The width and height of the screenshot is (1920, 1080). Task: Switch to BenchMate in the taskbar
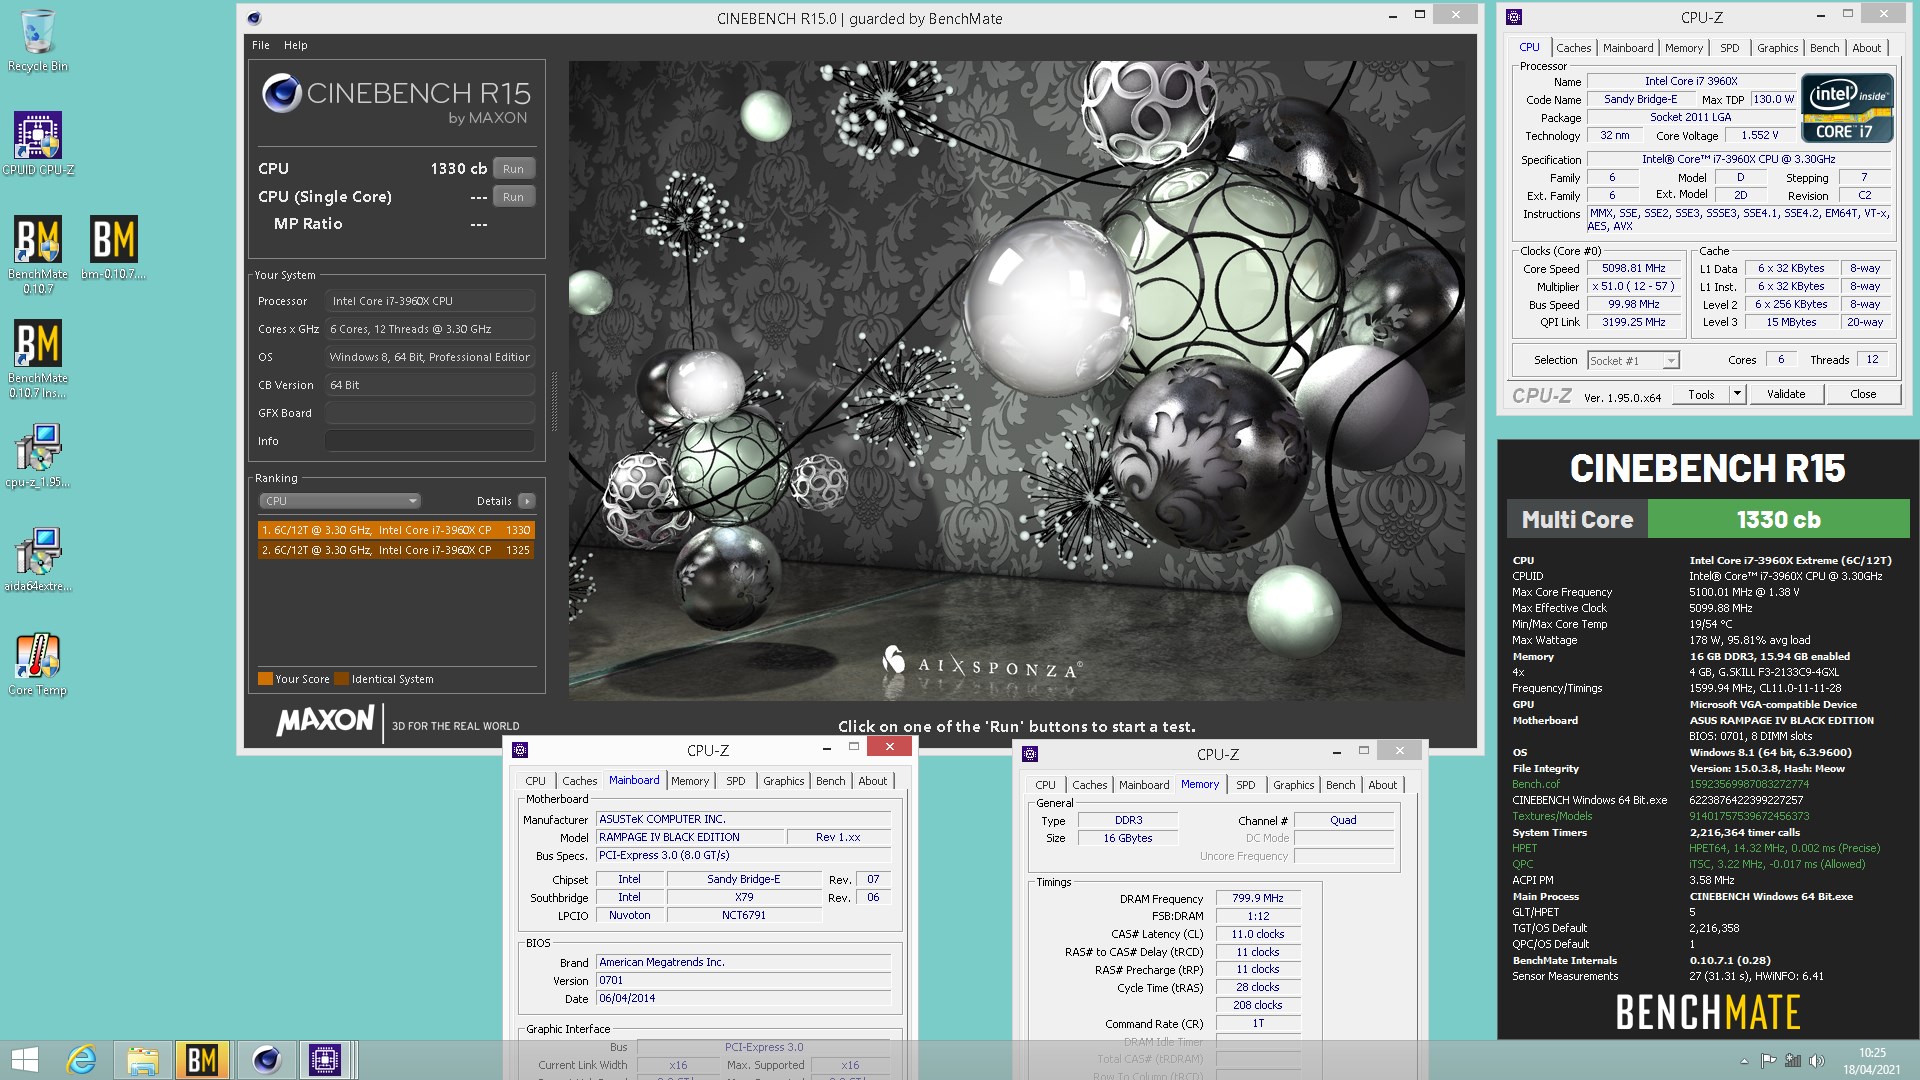click(x=202, y=1060)
